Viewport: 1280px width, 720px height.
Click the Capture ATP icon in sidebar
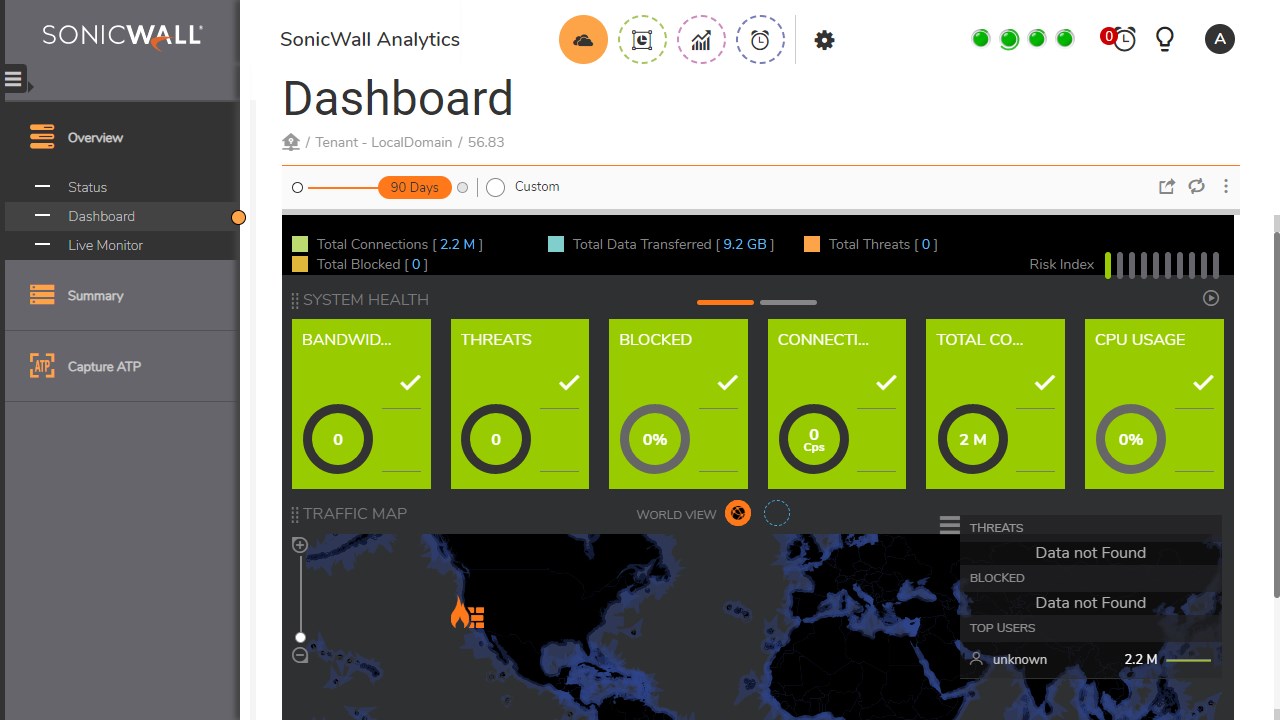pos(42,366)
